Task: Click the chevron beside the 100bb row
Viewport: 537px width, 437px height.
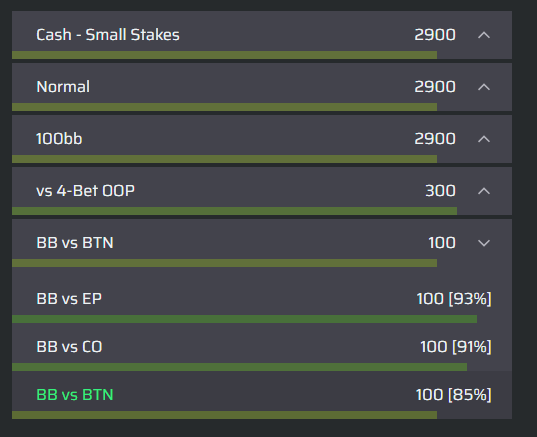Action: click(x=484, y=139)
